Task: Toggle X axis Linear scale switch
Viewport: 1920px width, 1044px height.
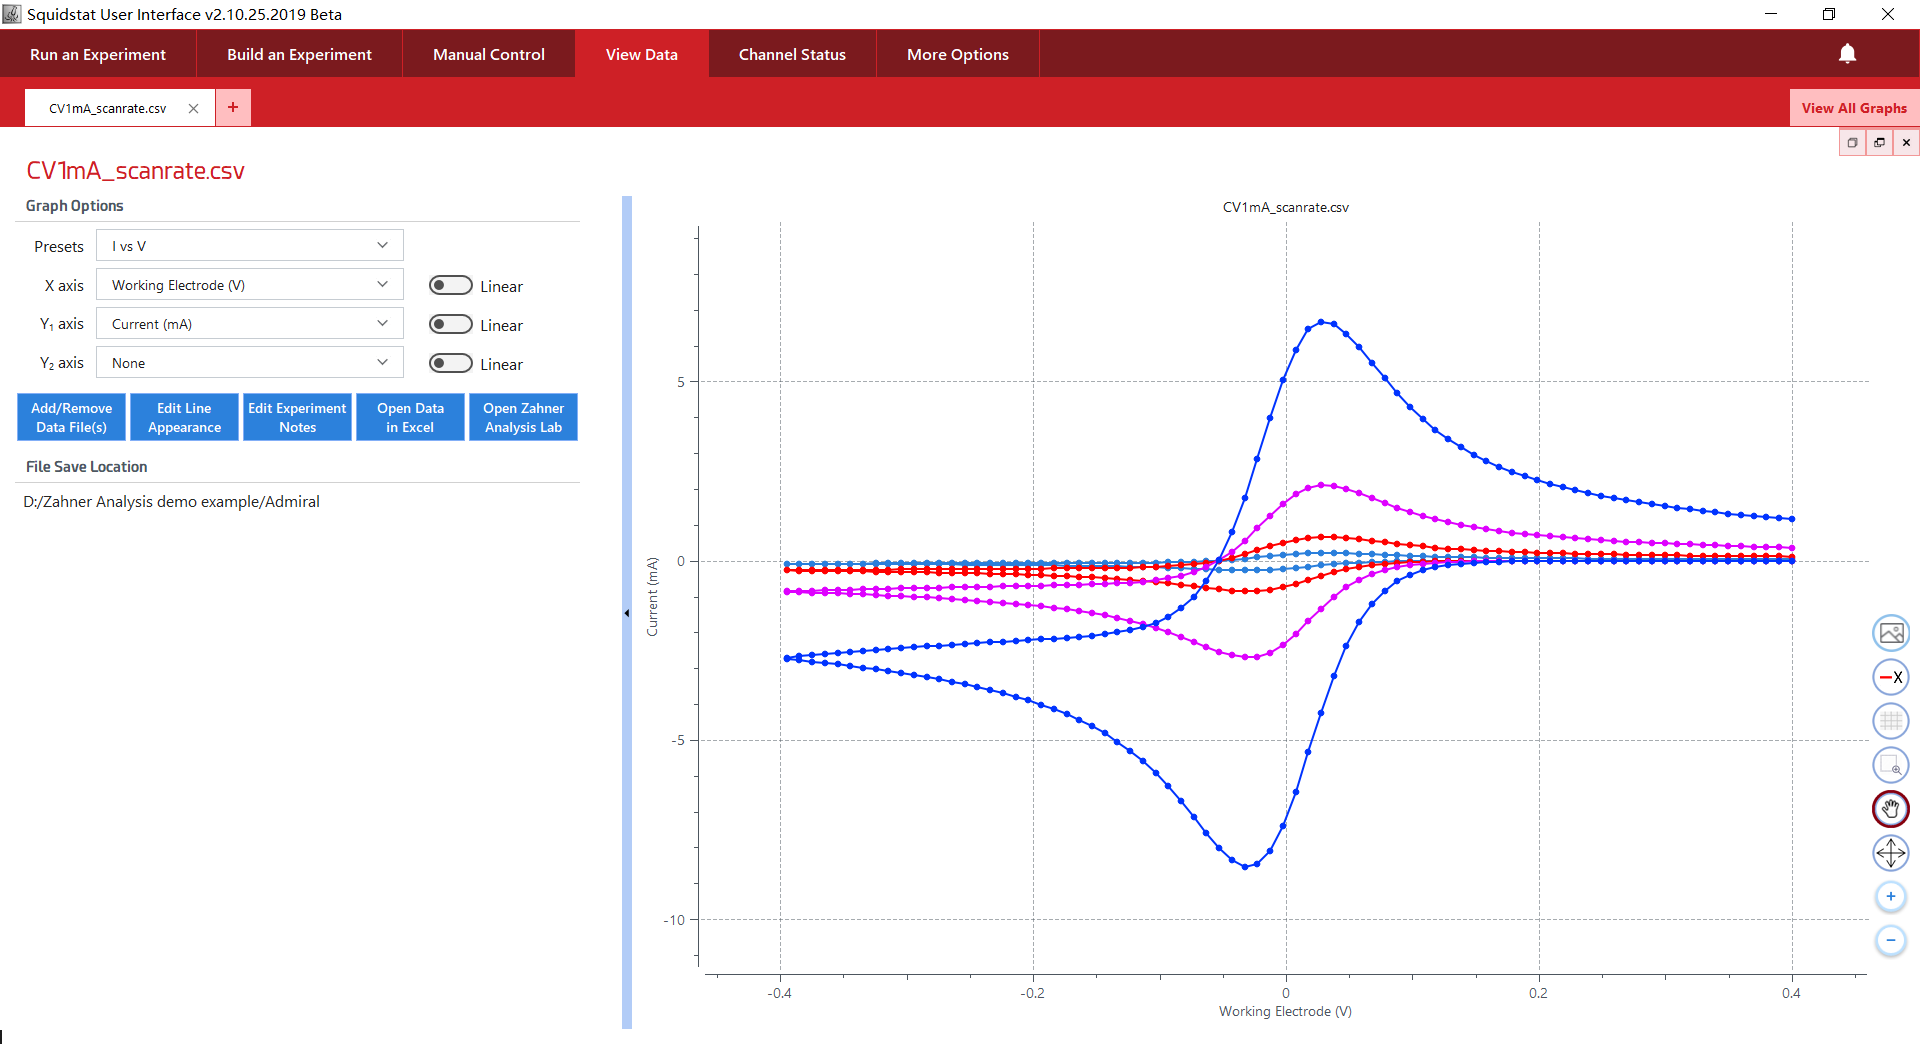Action: tap(450, 286)
